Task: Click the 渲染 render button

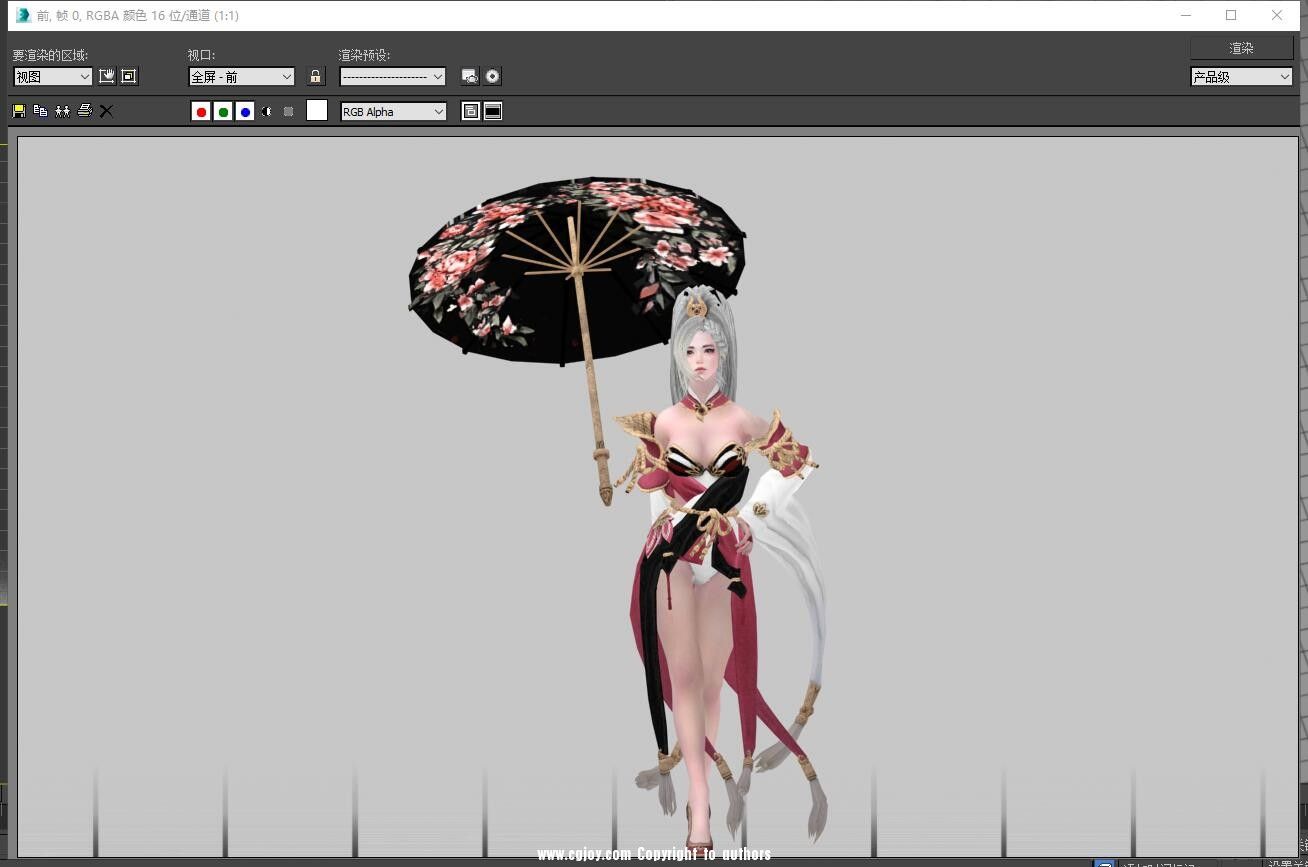Action: [1241, 48]
